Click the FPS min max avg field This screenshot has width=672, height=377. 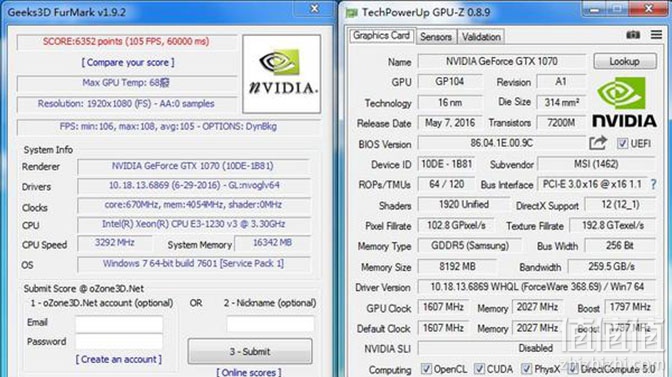(168, 127)
